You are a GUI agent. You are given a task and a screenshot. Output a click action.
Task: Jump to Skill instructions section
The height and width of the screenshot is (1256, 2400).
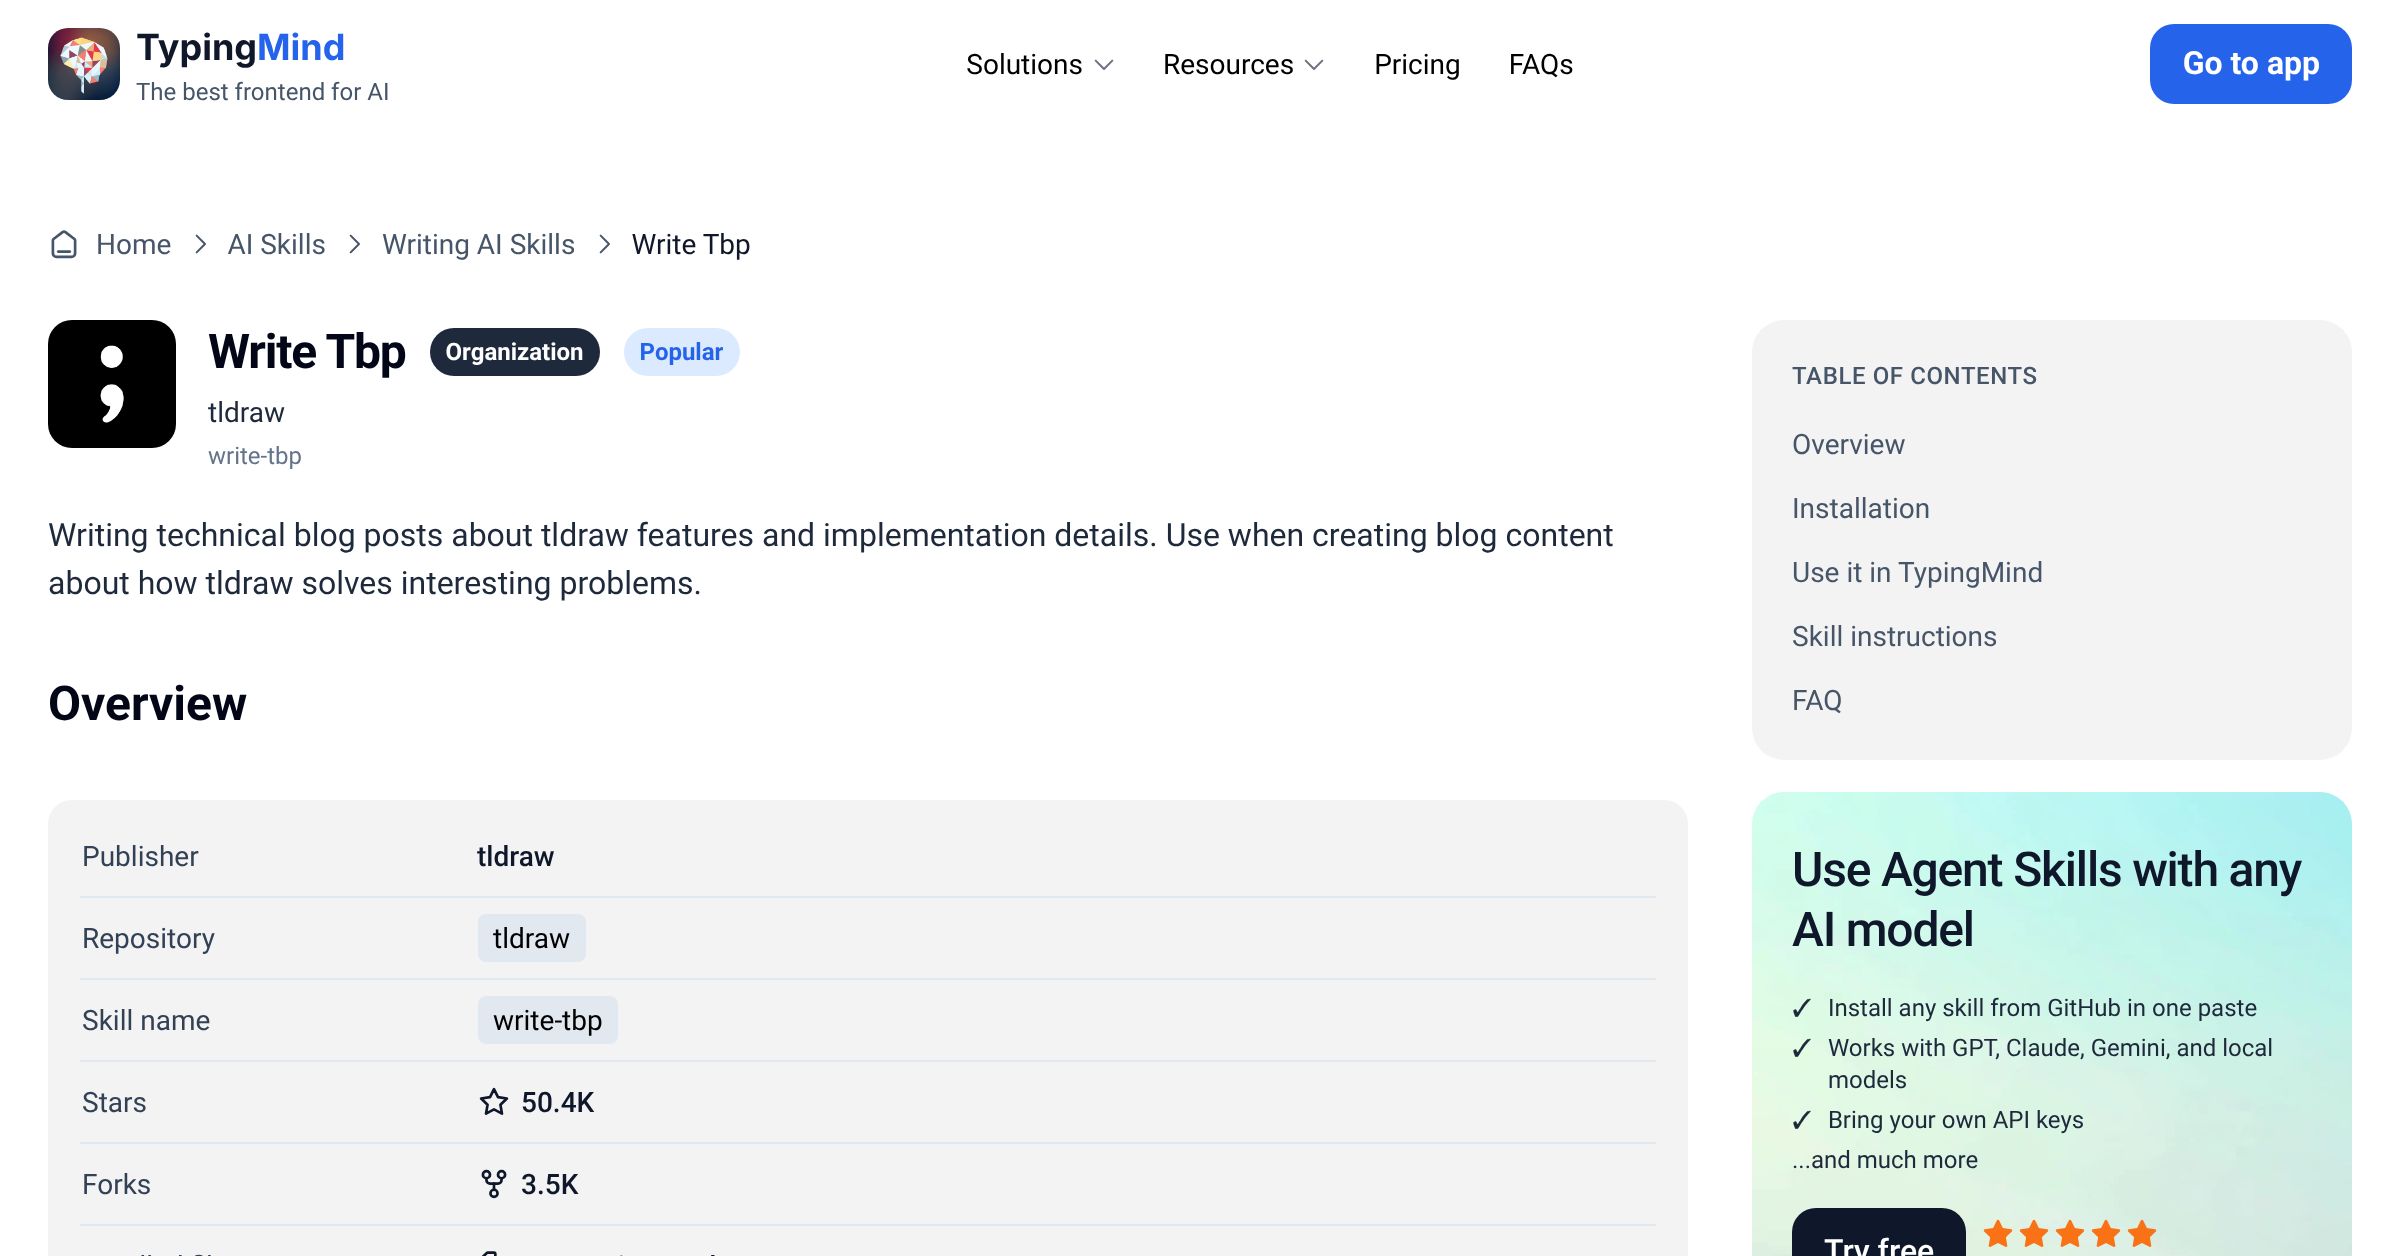[1894, 636]
